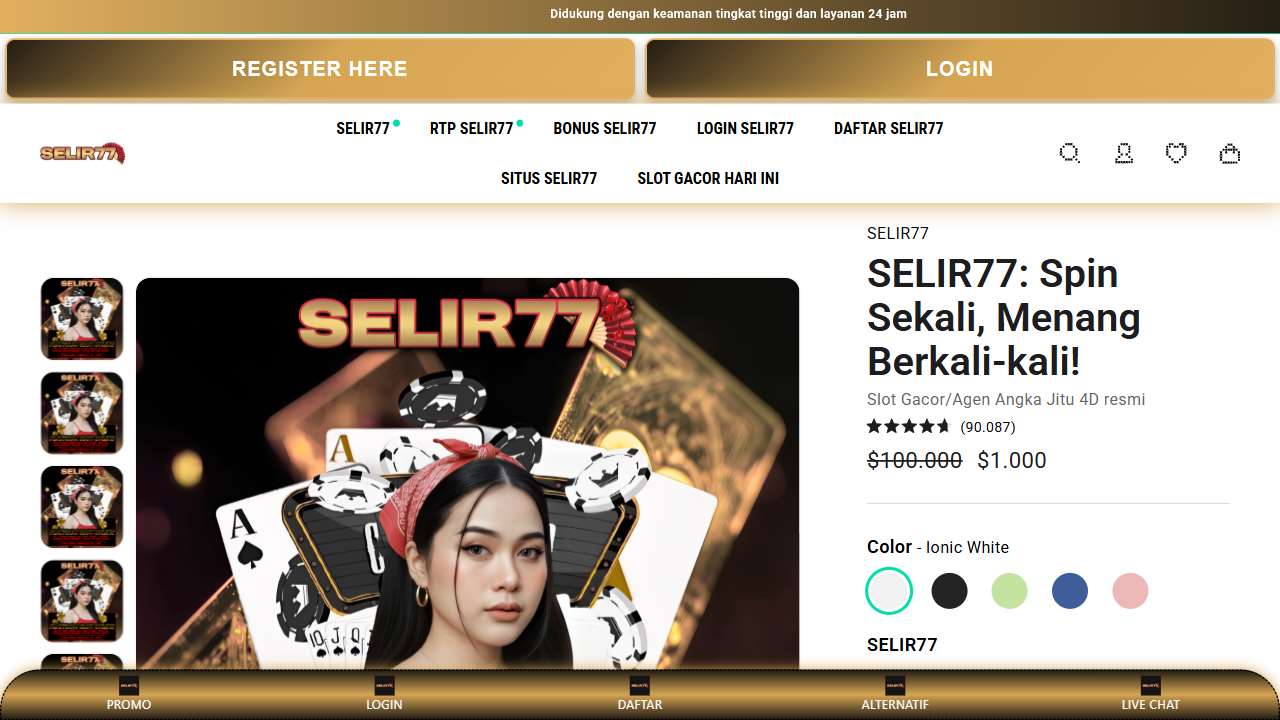Open LIVE CHAT from bottom bar
The width and height of the screenshot is (1280, 720).
point(1150,694)
